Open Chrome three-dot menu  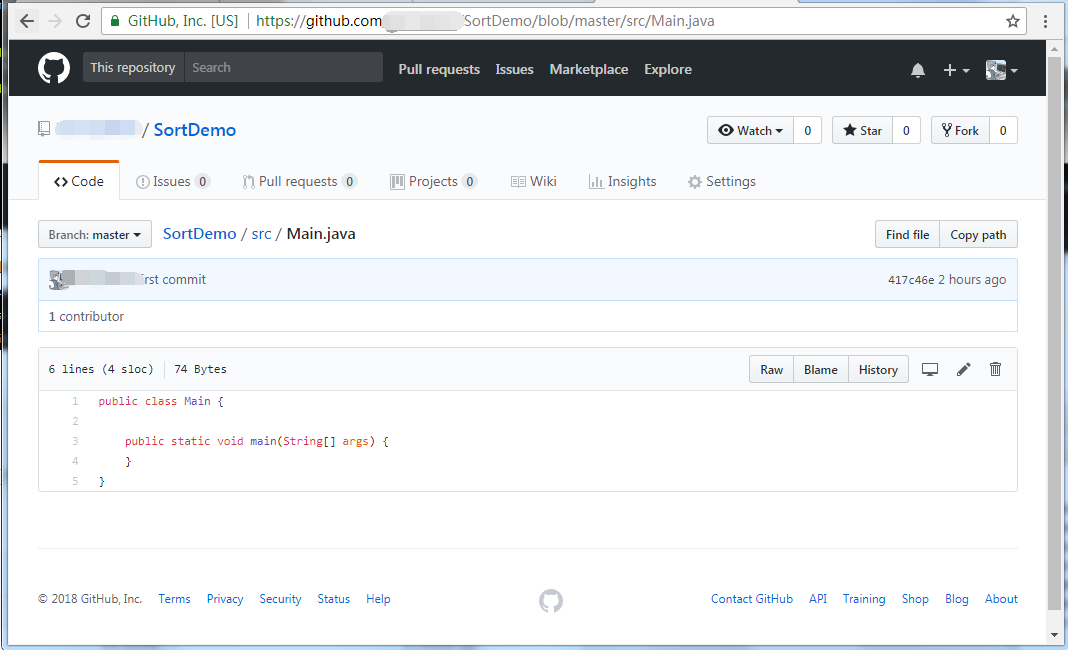coord(1046,21)
